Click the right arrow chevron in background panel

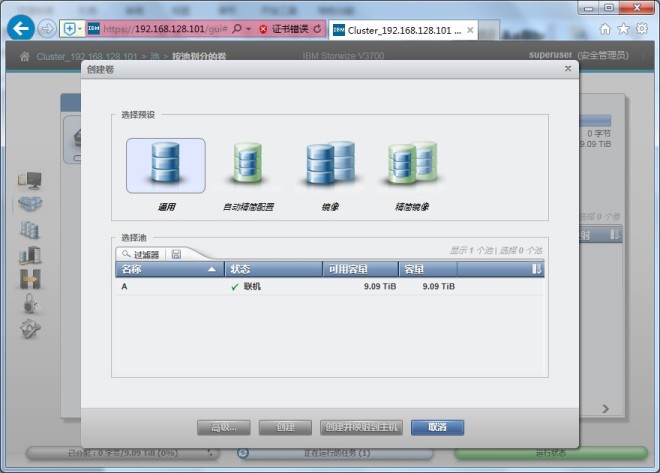click(605, 408)
